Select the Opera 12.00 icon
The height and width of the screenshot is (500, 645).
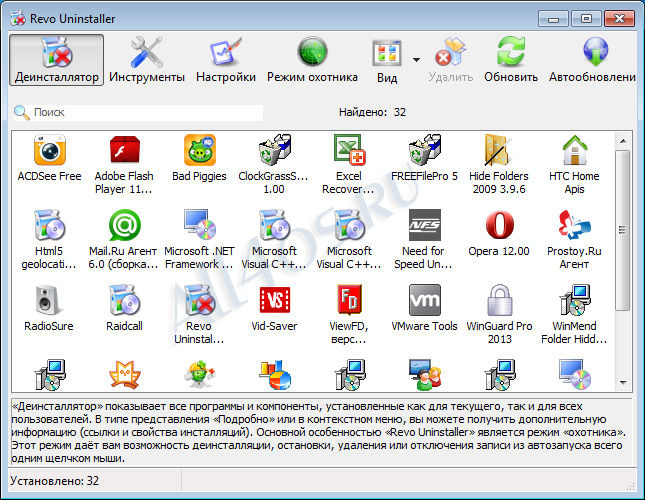point(499,225)
